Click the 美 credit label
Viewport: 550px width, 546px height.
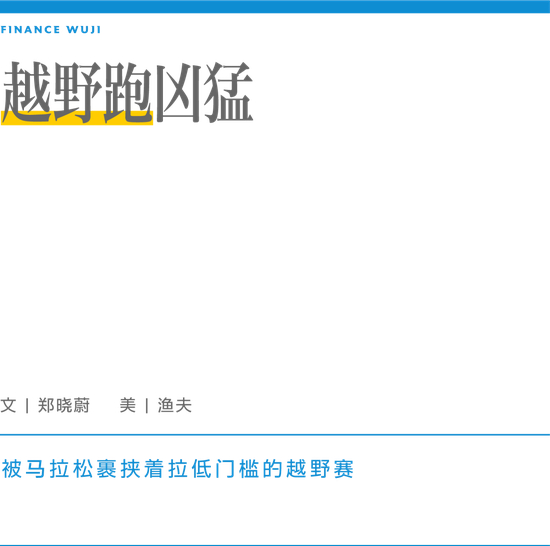(x=128, y=405)
